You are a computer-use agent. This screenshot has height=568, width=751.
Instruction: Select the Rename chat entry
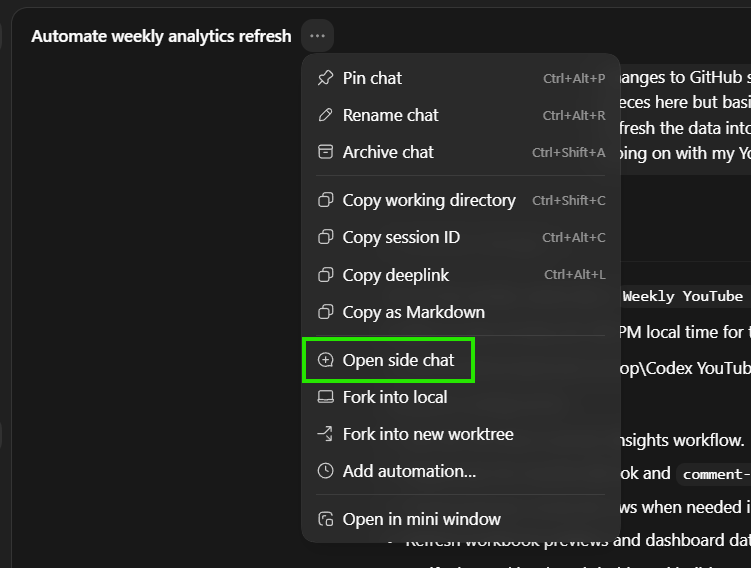click(461, 115)
